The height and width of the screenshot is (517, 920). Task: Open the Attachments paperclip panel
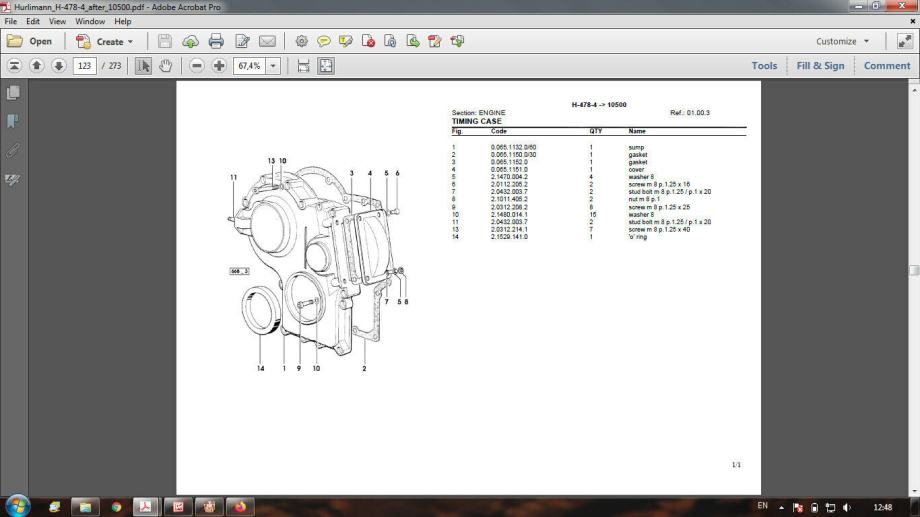[x=13, y=150]
